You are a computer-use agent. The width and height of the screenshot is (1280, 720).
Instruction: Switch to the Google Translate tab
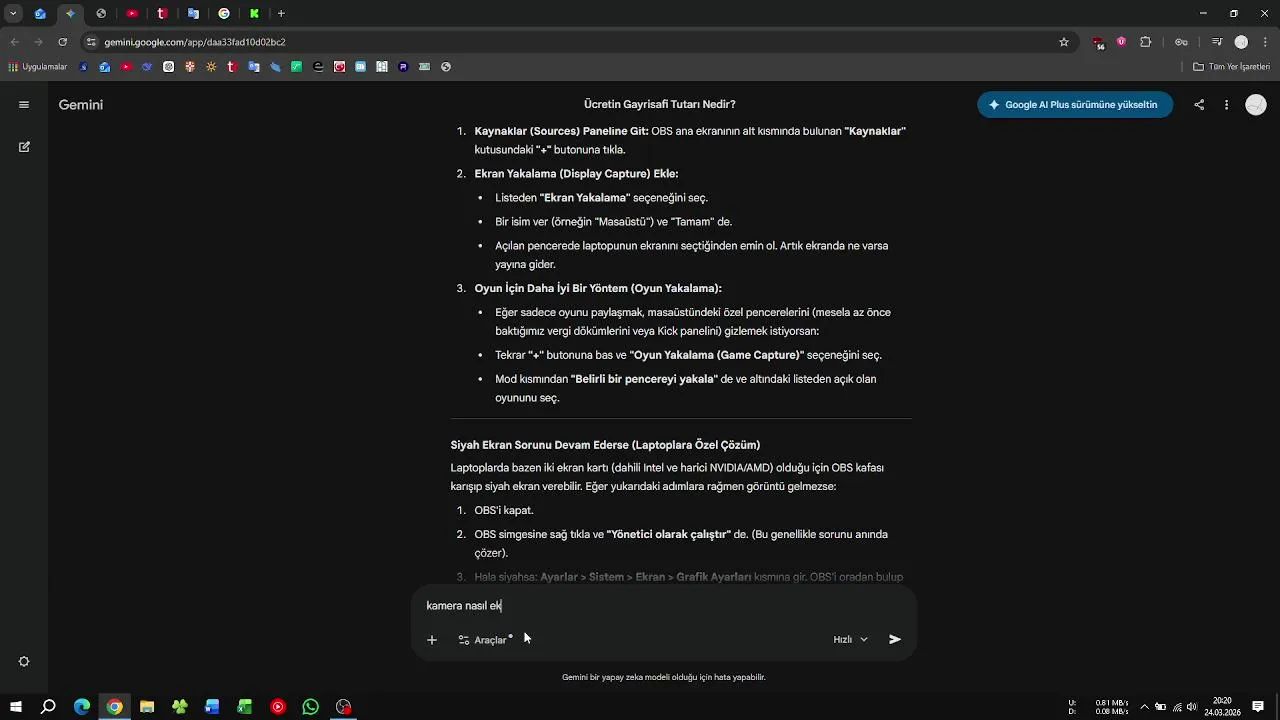(x=193, y=14)
